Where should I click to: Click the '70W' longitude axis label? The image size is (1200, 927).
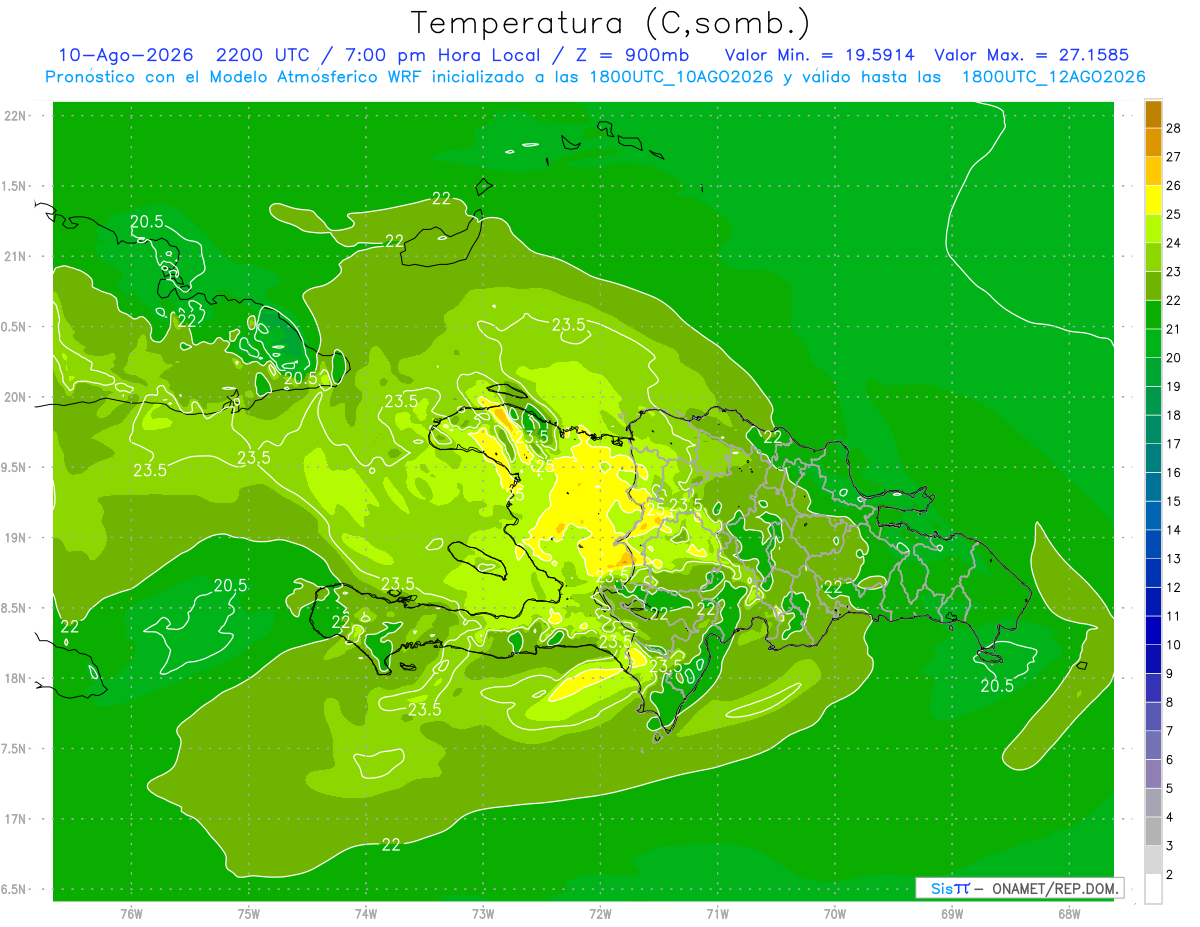835,914
